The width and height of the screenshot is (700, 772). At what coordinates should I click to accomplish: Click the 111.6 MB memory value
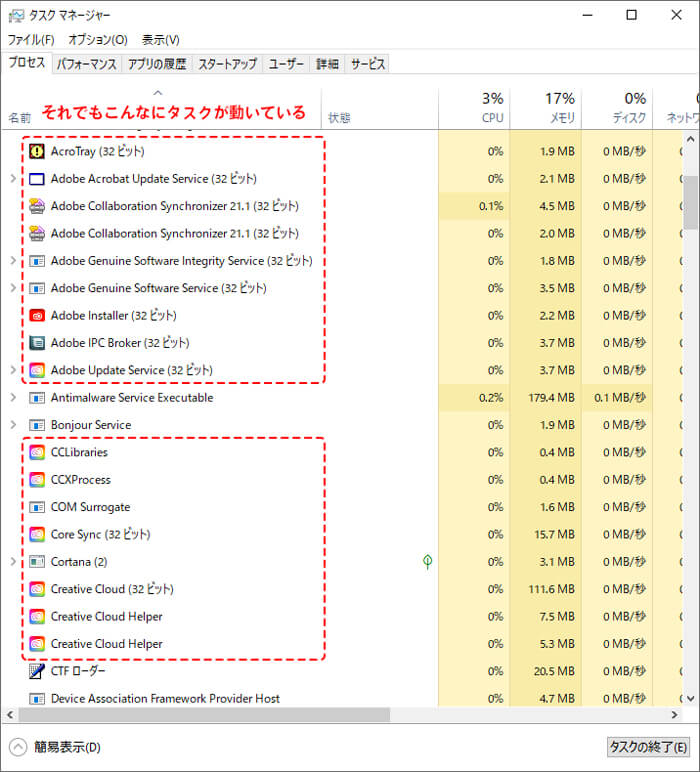click(x=552, y=589)
